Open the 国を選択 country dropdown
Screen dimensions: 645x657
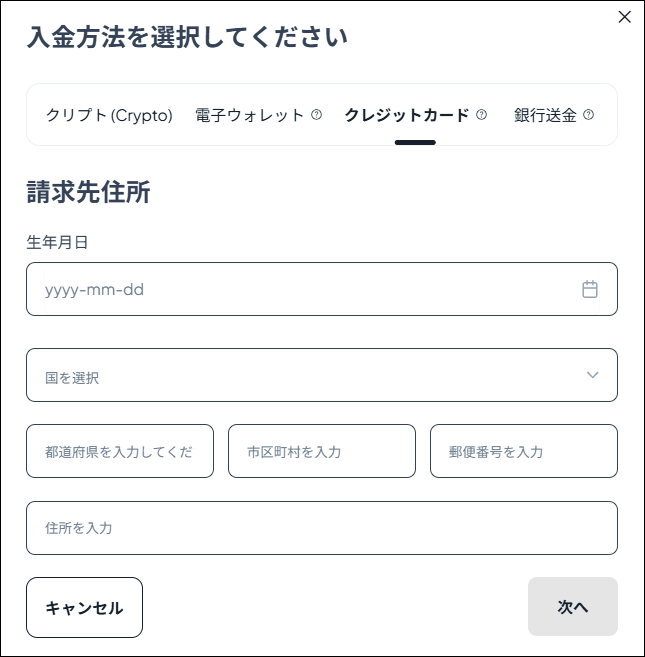[300, 375]
